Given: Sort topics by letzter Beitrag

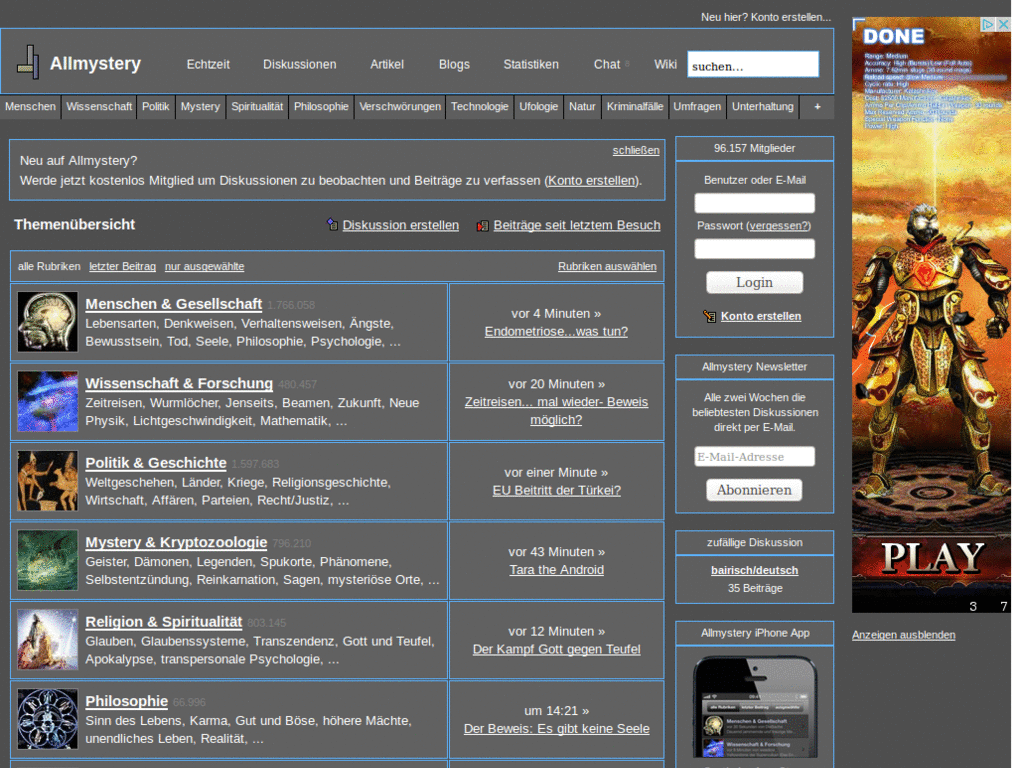Looking at the screenshot, I should coord(122,266).
